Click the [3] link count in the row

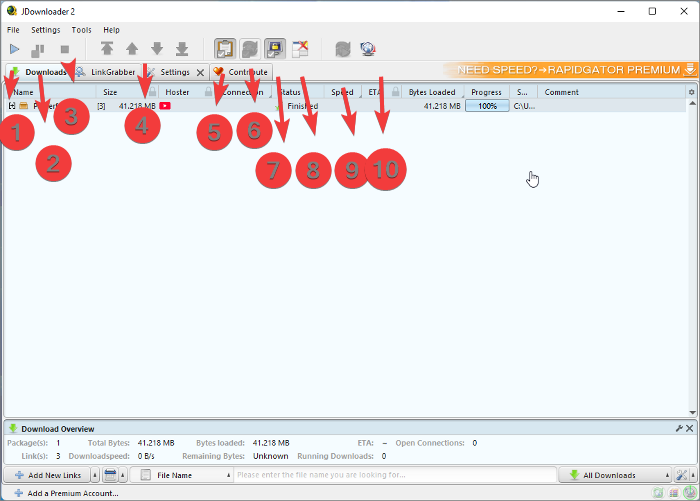101,106
